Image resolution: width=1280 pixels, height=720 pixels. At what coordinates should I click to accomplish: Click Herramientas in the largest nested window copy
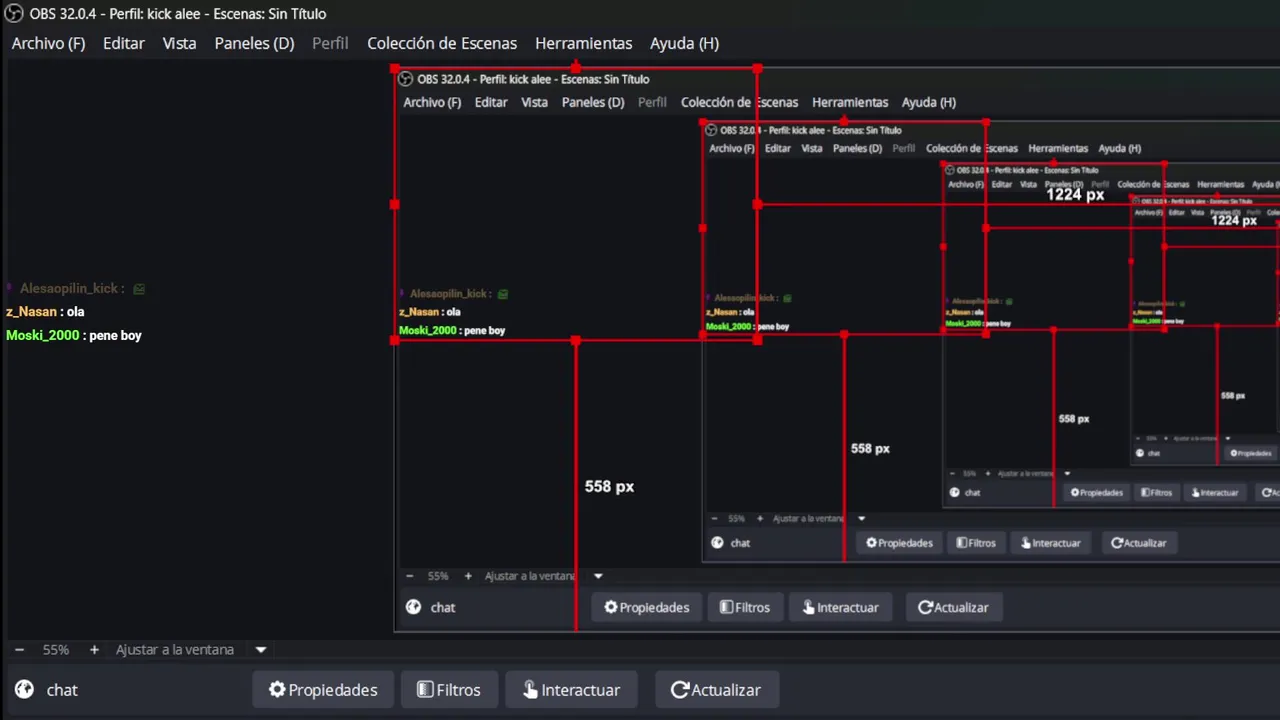pos(850,102)
